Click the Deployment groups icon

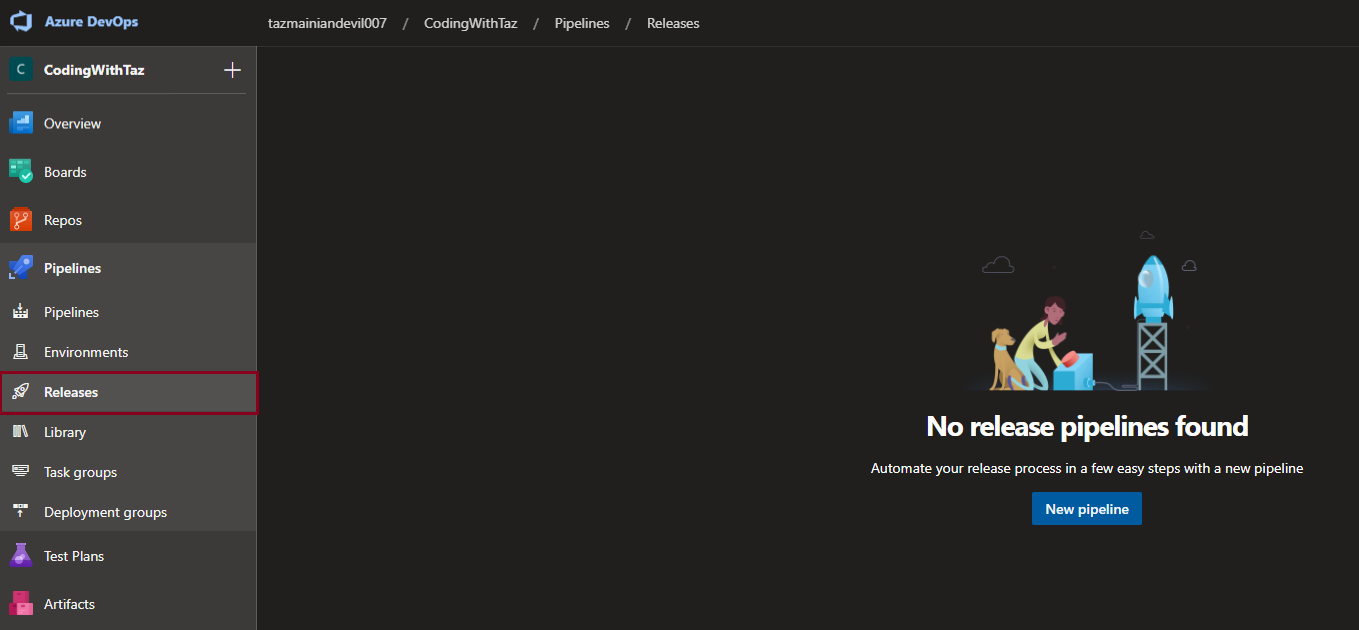click(x=20, y=512)
